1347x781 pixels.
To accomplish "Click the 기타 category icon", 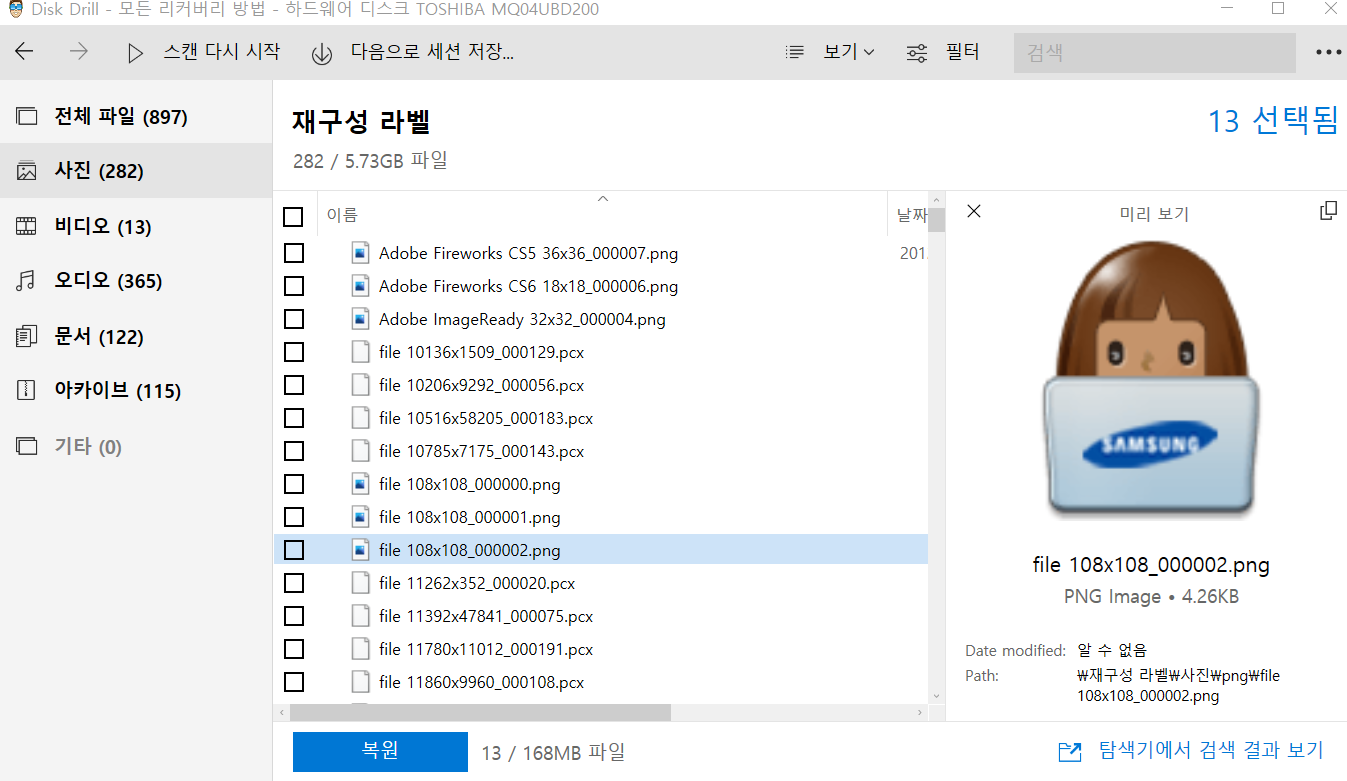I will (x=26, y=446).
